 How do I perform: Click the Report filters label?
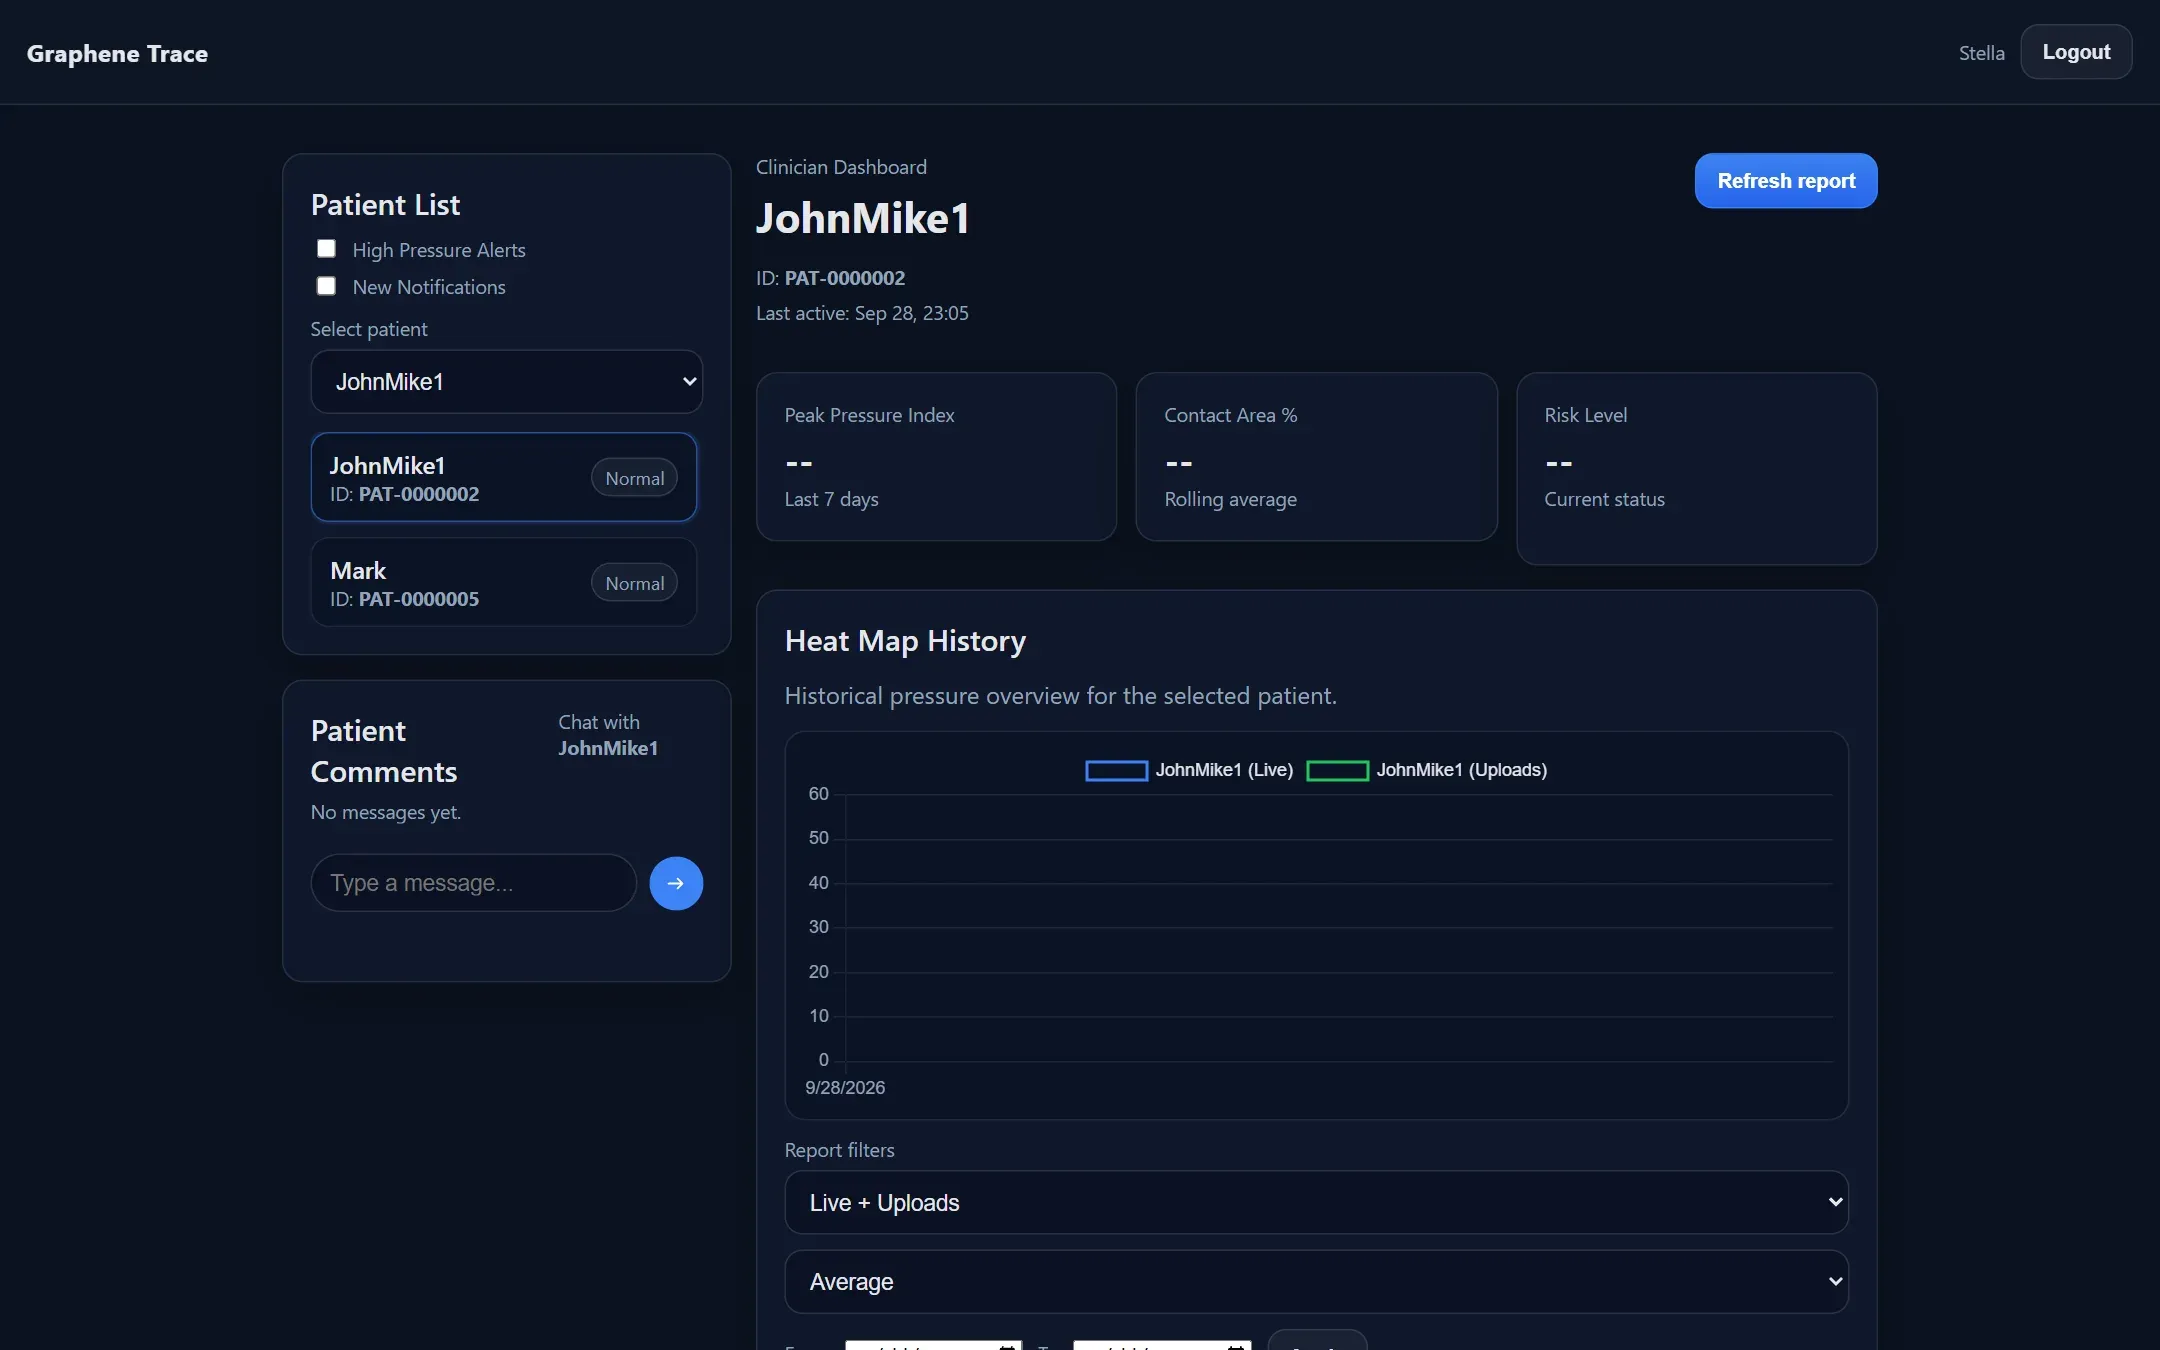pos(839,1150)
